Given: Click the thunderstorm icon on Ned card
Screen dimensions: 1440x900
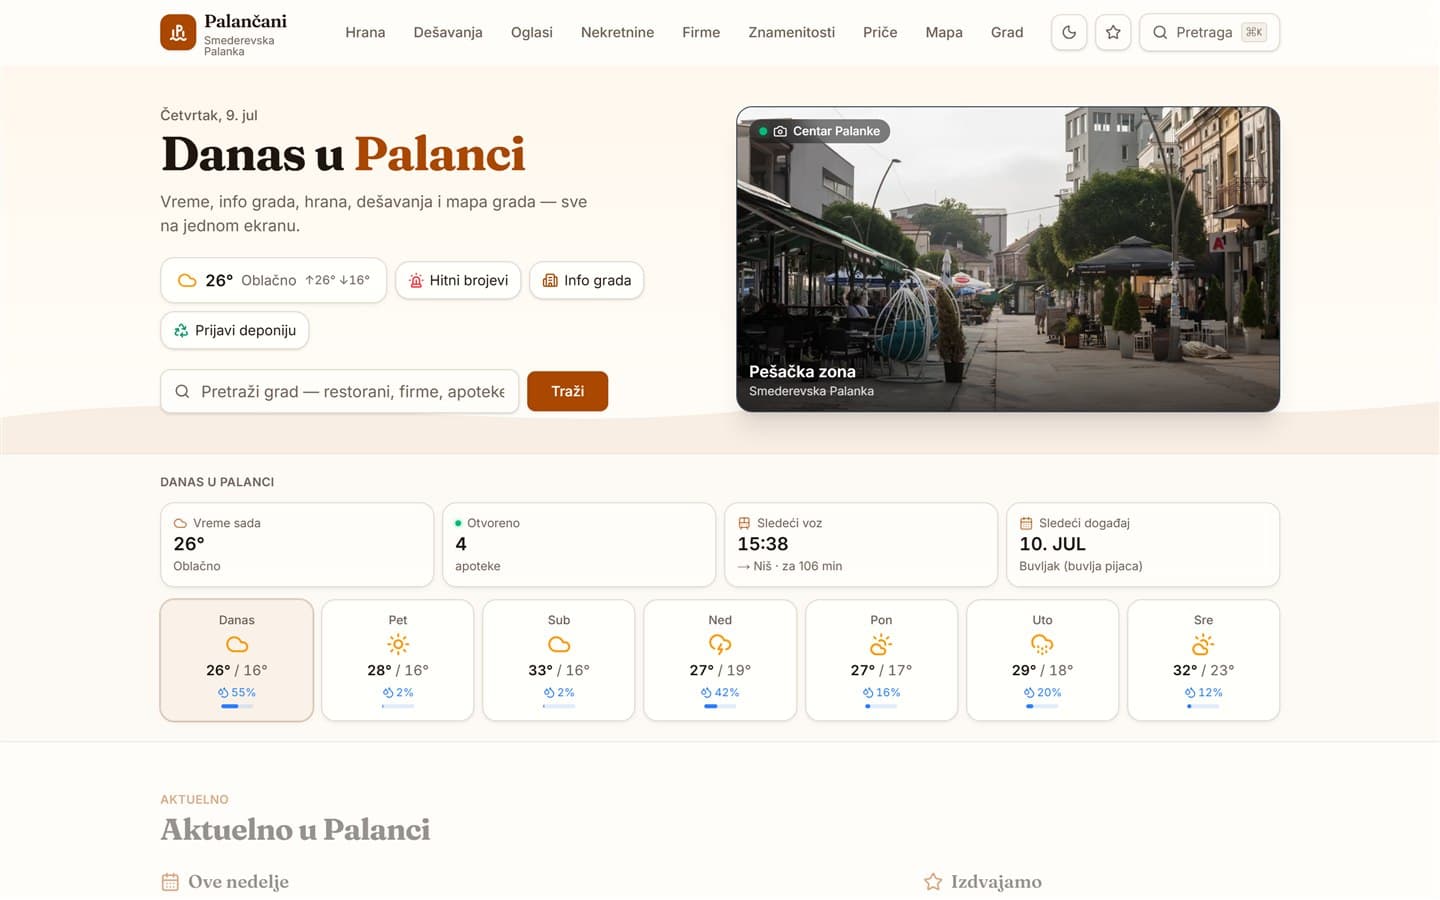Looking at the screenshot, I should [720, 644].
